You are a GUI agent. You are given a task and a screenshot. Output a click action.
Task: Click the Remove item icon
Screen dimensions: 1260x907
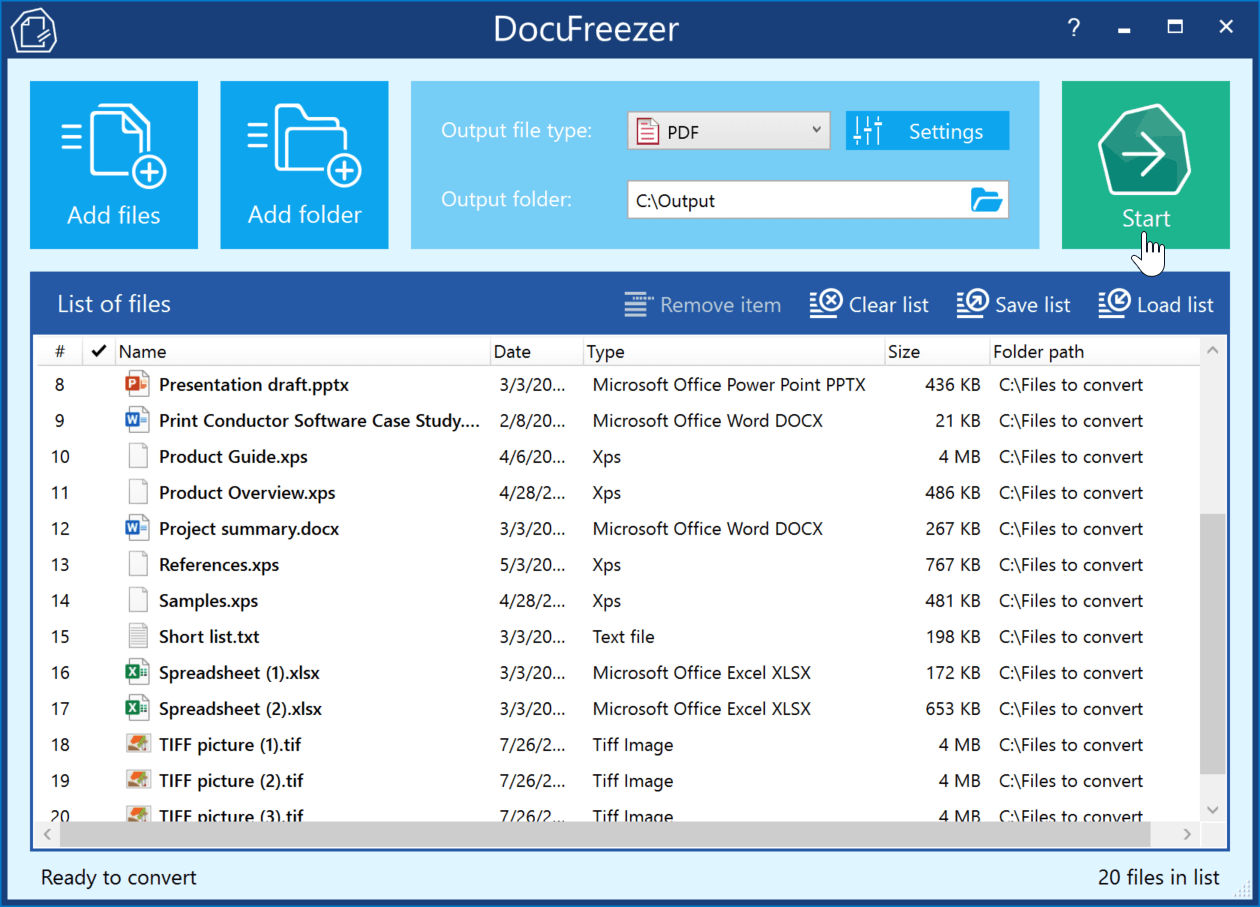[637, 303]
